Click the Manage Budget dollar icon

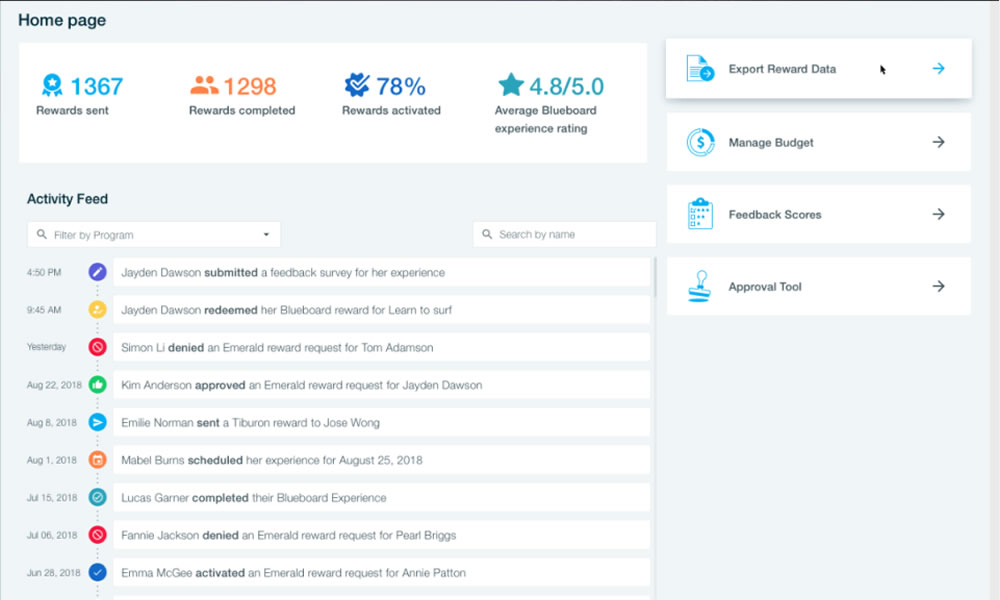(700, 142)
